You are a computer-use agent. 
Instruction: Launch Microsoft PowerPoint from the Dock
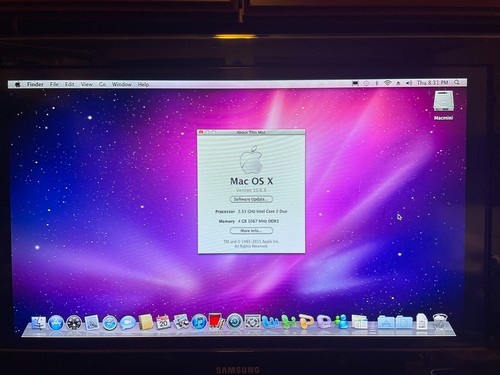pos(306,322)
